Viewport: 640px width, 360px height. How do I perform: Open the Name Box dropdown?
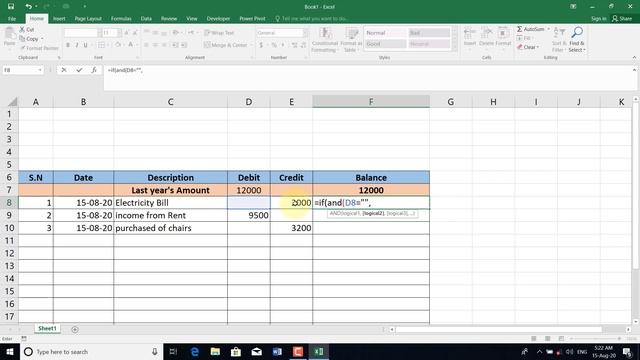[x=40, y=70]
